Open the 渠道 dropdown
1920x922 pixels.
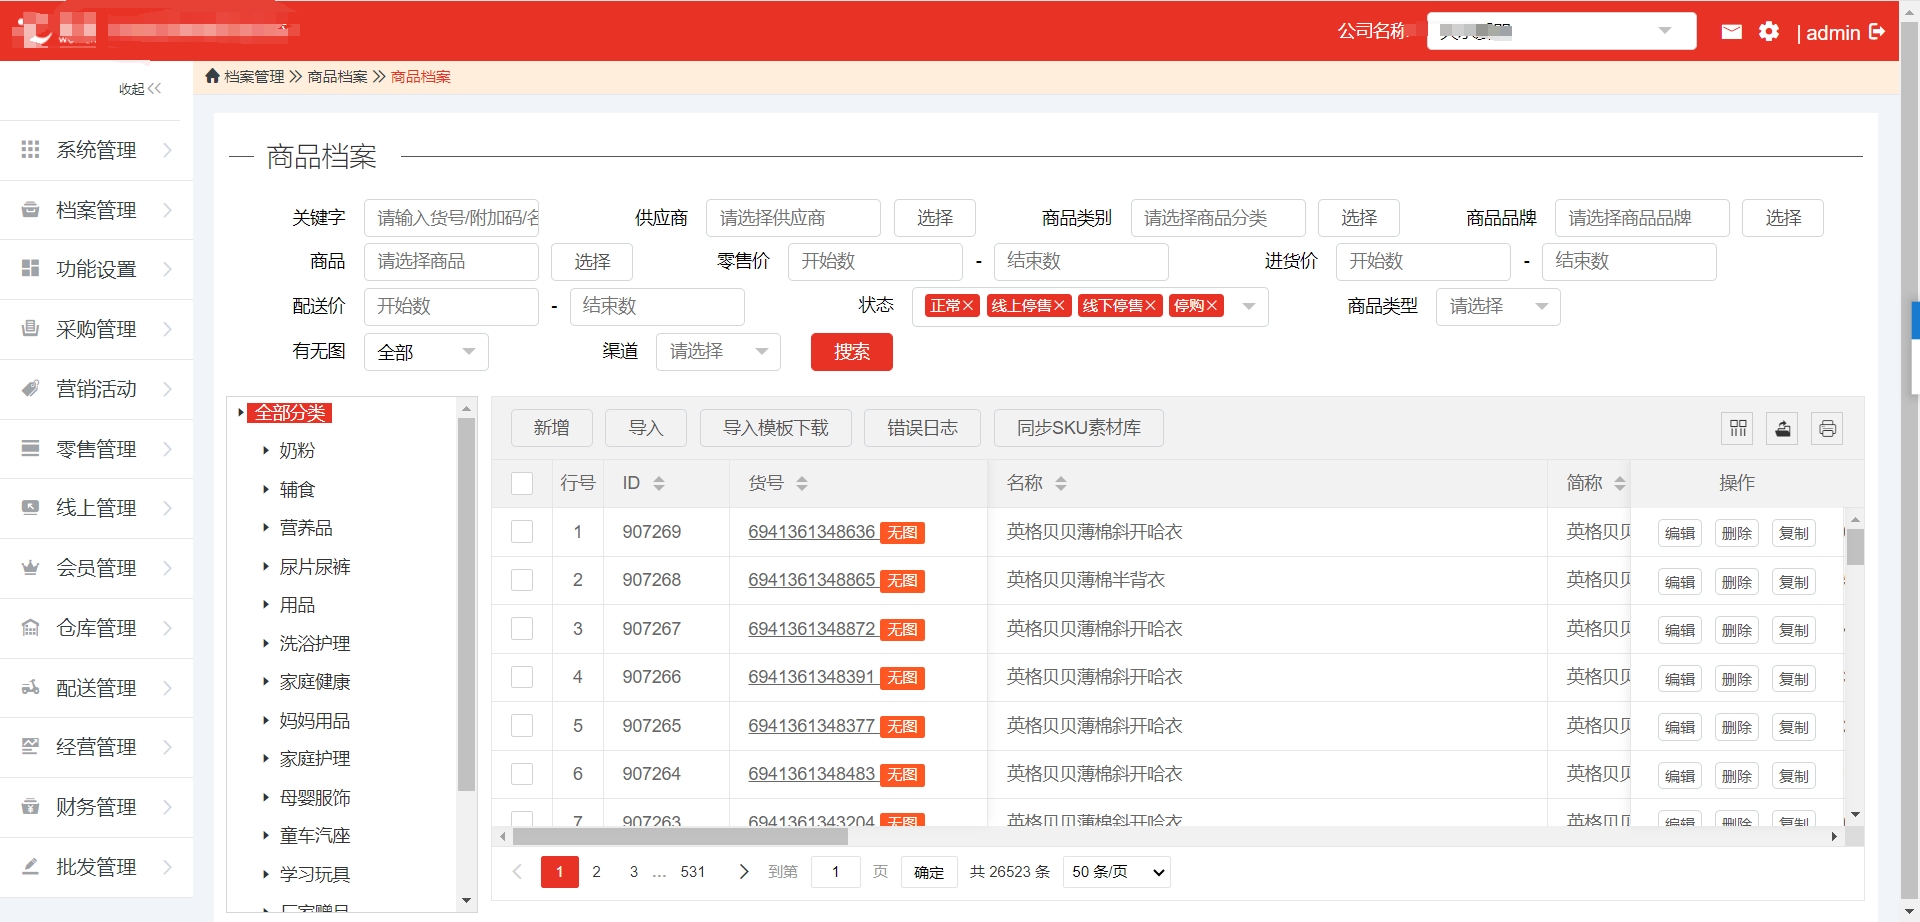click(718, 351)
